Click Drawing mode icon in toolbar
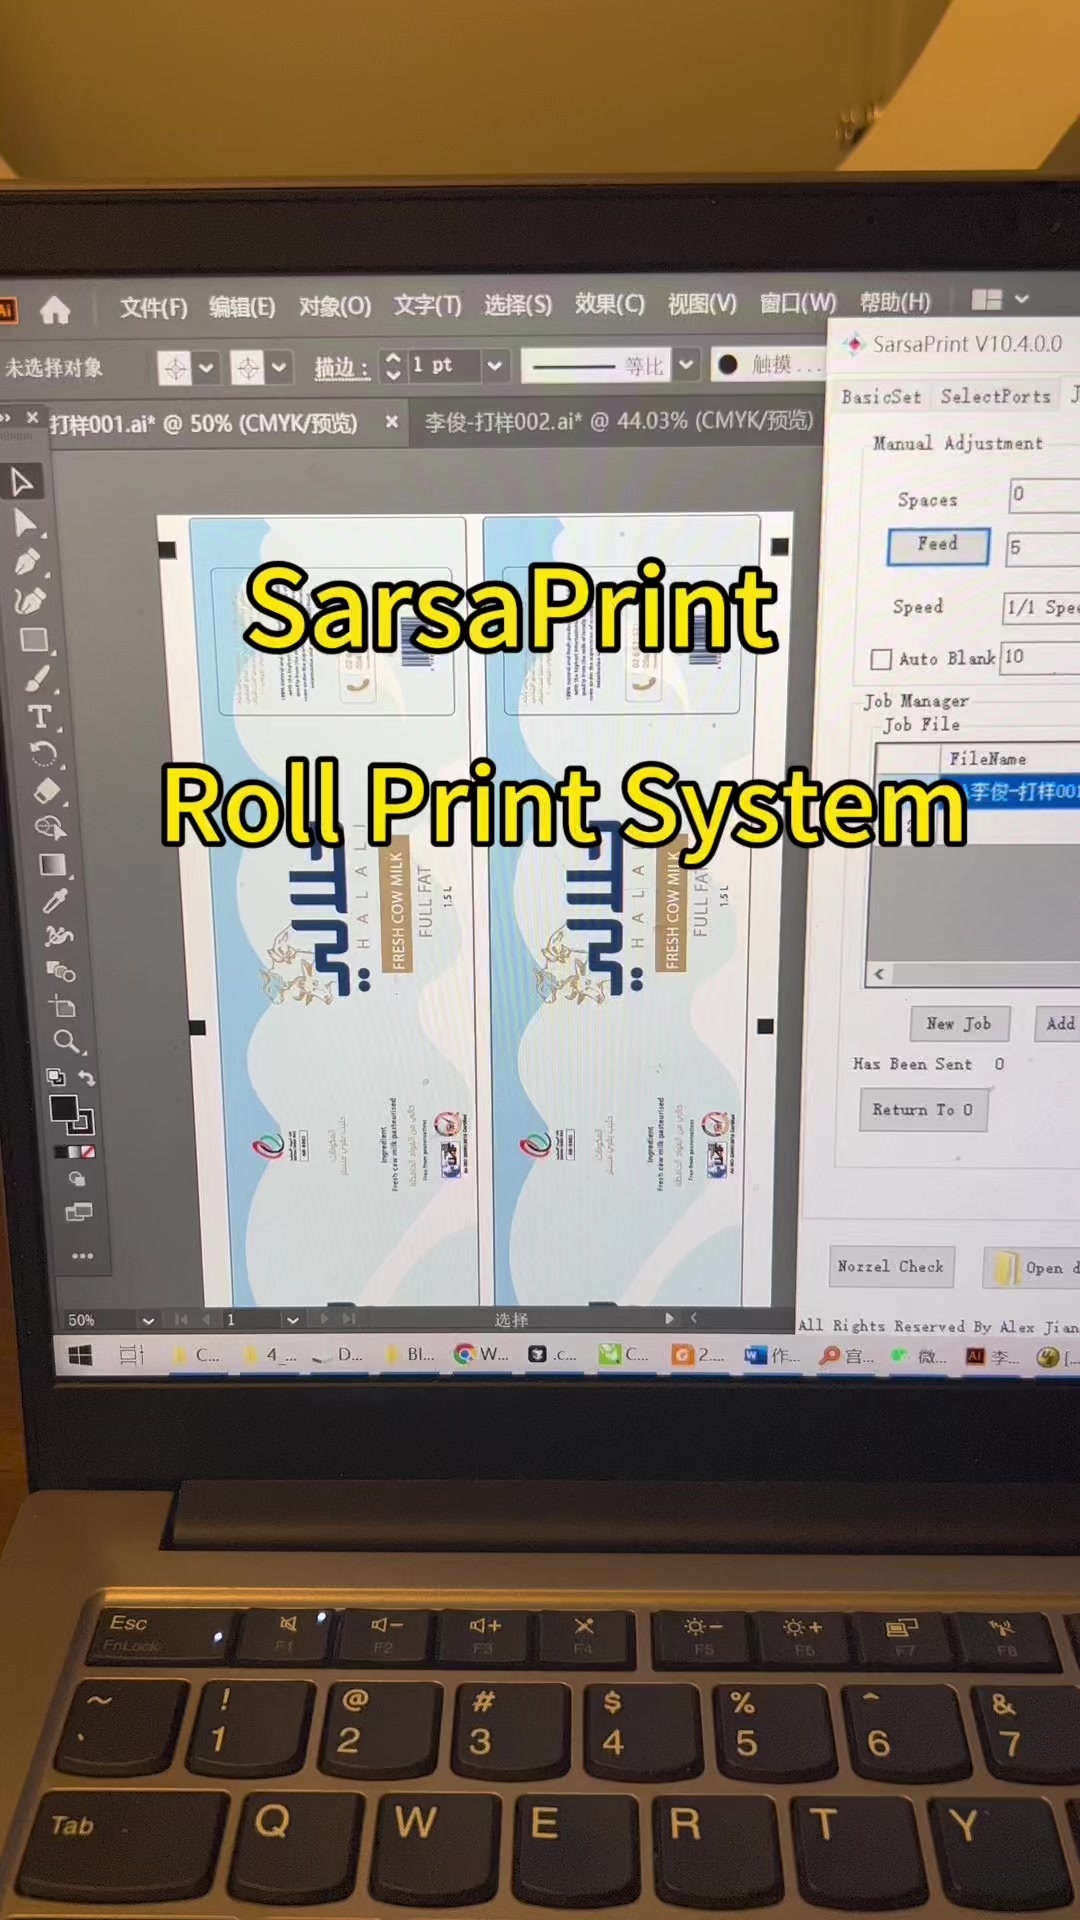This screenshot has width=1080, height=1920. click(77, 1179)
